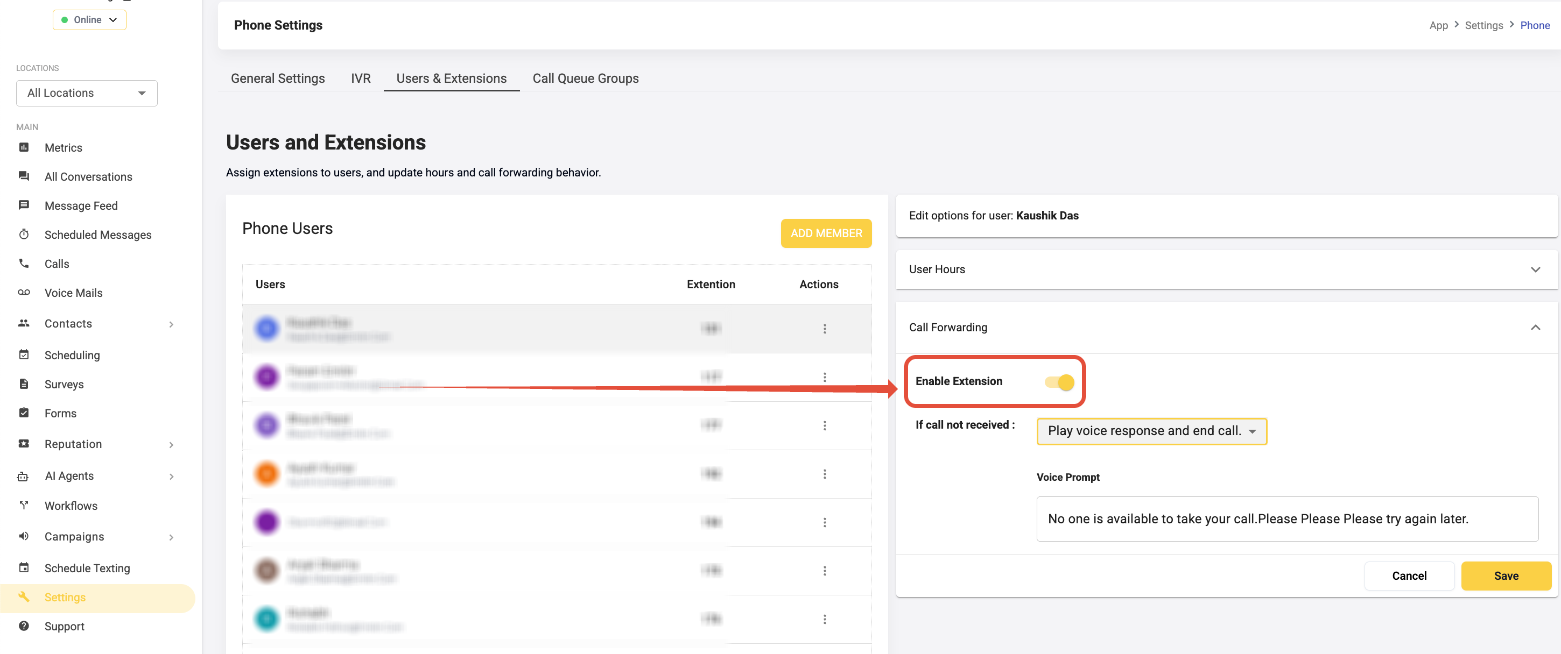Click the Add Member button

click(x=826, y=233)
